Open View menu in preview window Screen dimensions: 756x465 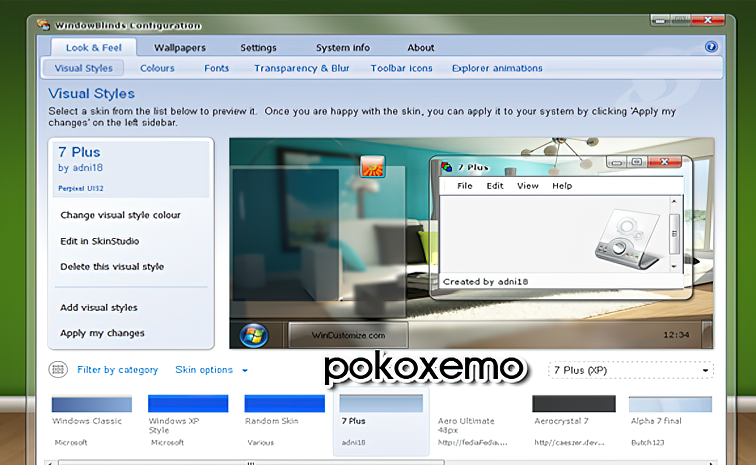[x=527, y=186]
